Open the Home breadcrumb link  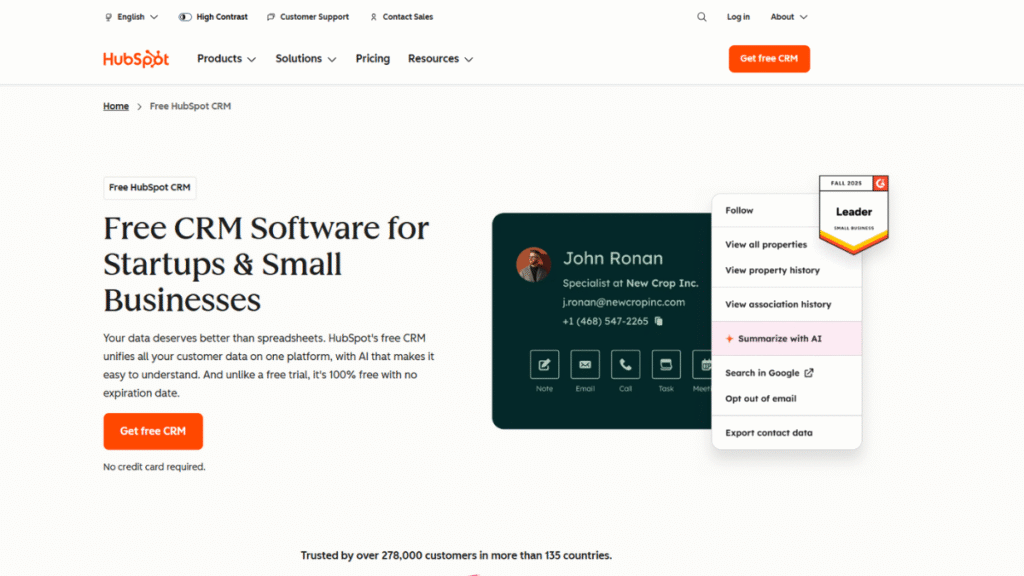(x=116, y=105)
